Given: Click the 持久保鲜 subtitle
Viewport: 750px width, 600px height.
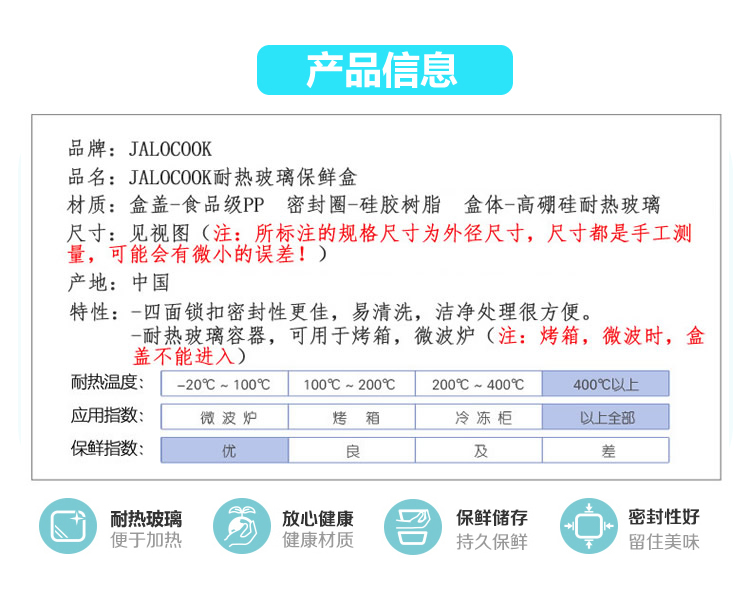Looking at the screenshot, I should click(492, 542).
